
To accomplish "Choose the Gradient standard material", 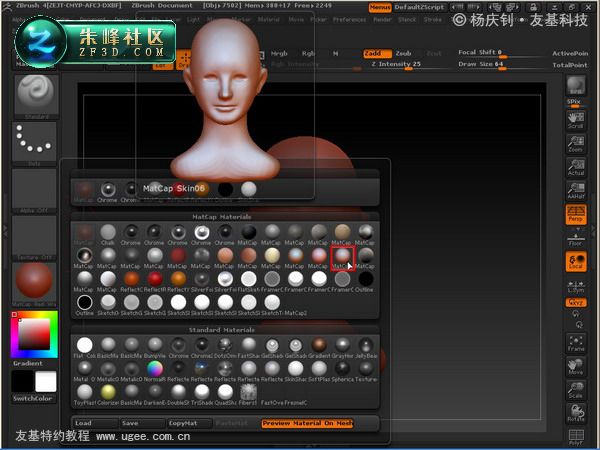I will click(x=319, y=347).
